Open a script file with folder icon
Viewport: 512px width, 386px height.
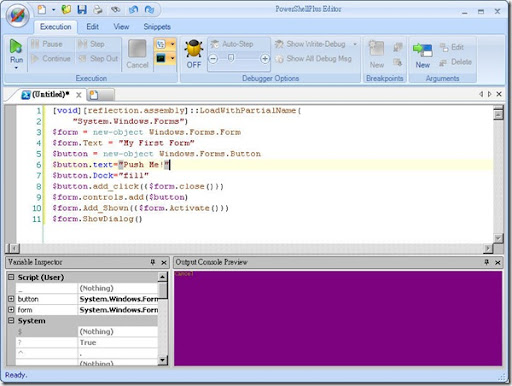point(66,10)
